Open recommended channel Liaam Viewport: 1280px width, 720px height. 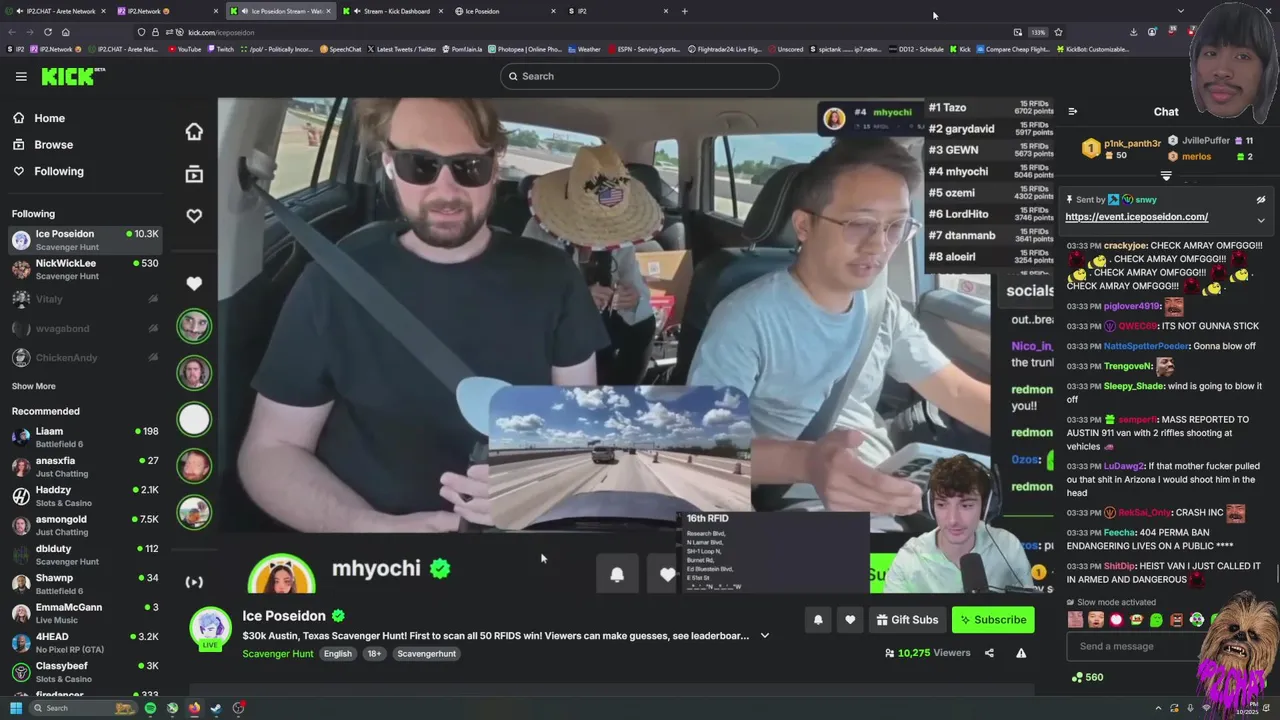pyautogui.click(x=85, y=437)
